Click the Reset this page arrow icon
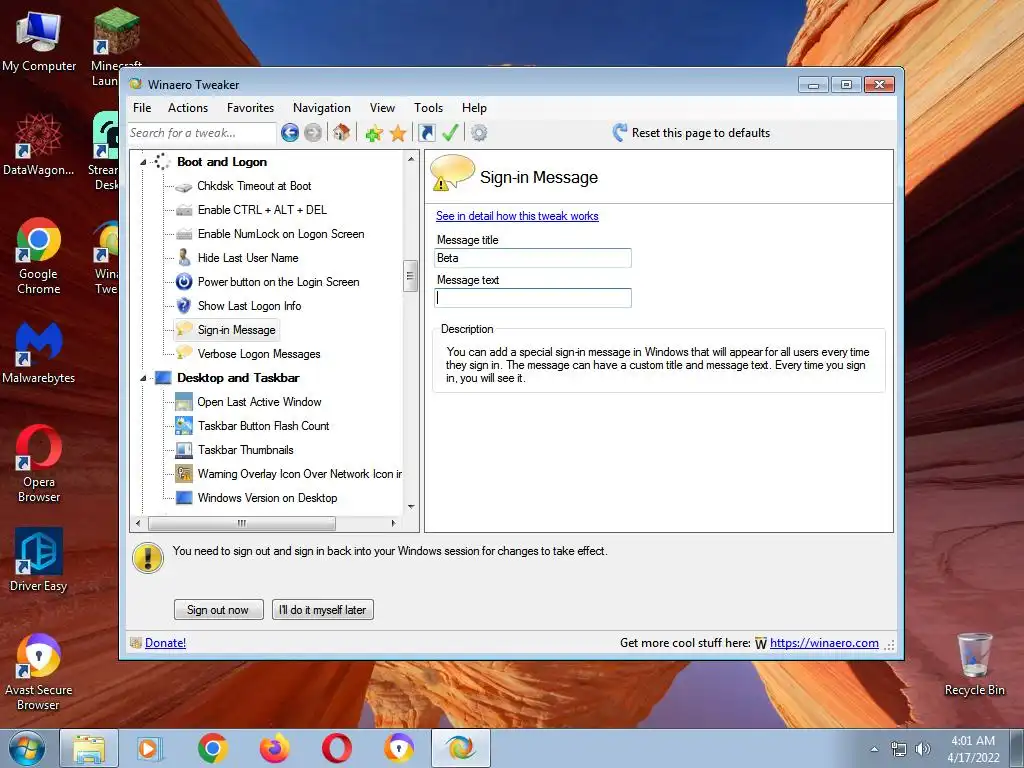The width and height of the screenshot is (1024, 768). coord(620,133)
